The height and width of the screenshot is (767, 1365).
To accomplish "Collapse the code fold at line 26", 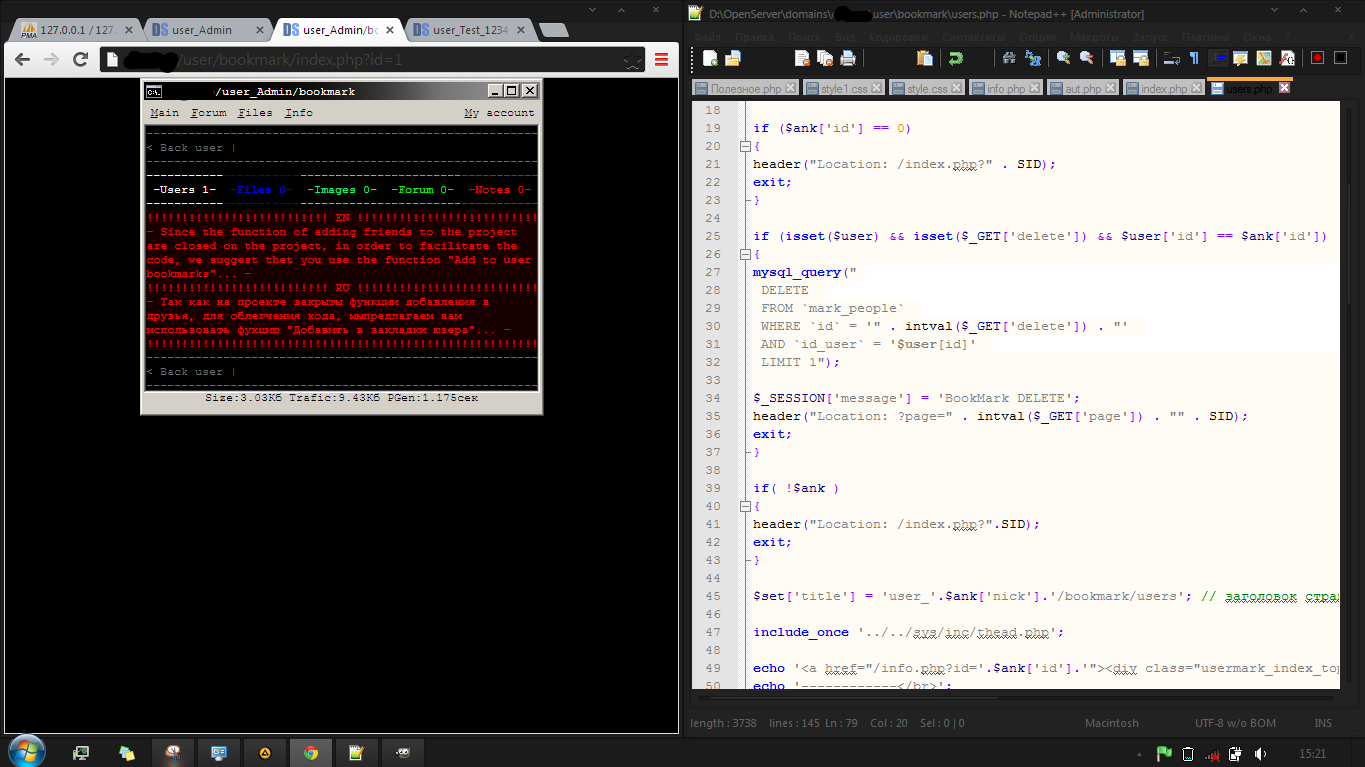I will click(x=744, y=254).
